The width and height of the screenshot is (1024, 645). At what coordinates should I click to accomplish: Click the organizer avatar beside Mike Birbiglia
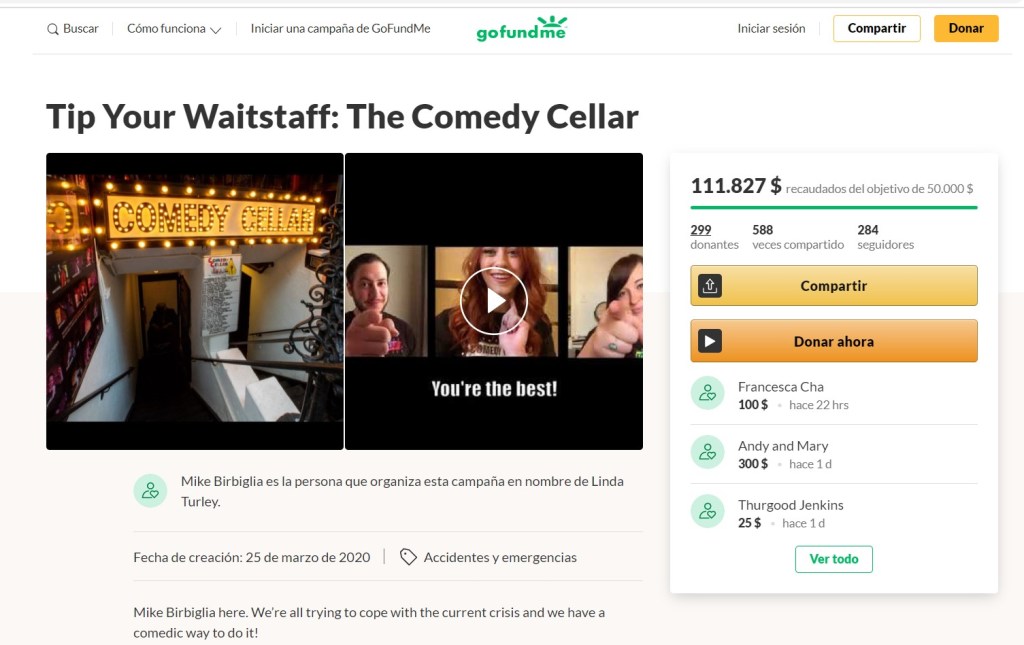(x=150, y=490)
